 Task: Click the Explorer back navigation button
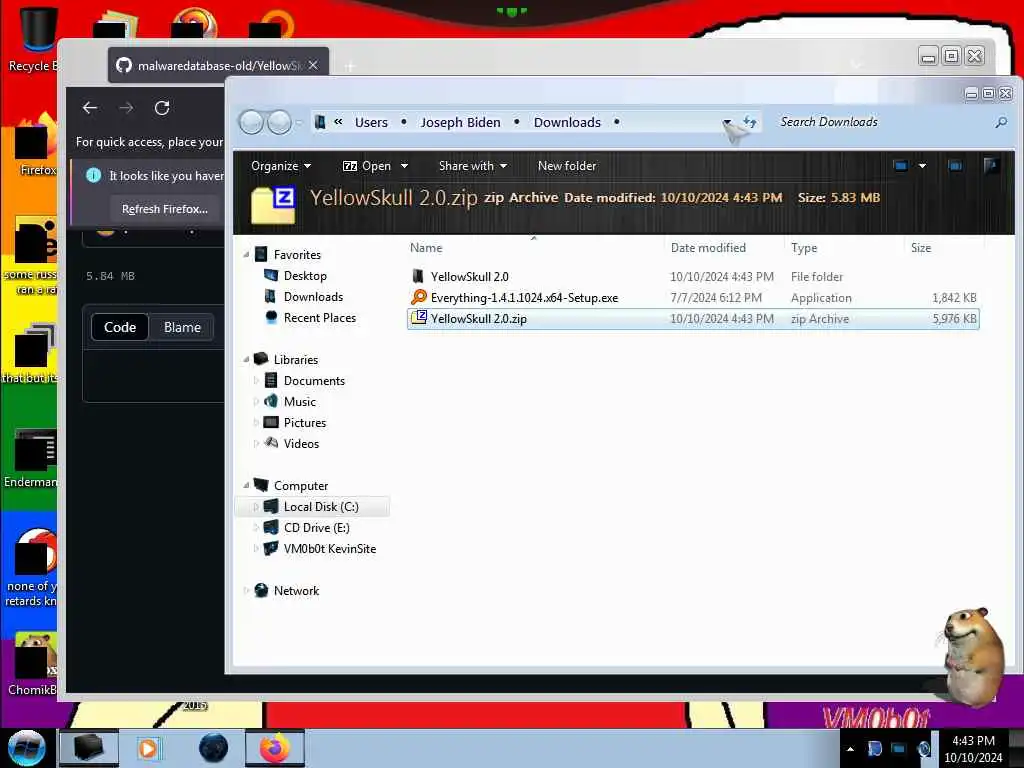[251, 122]
